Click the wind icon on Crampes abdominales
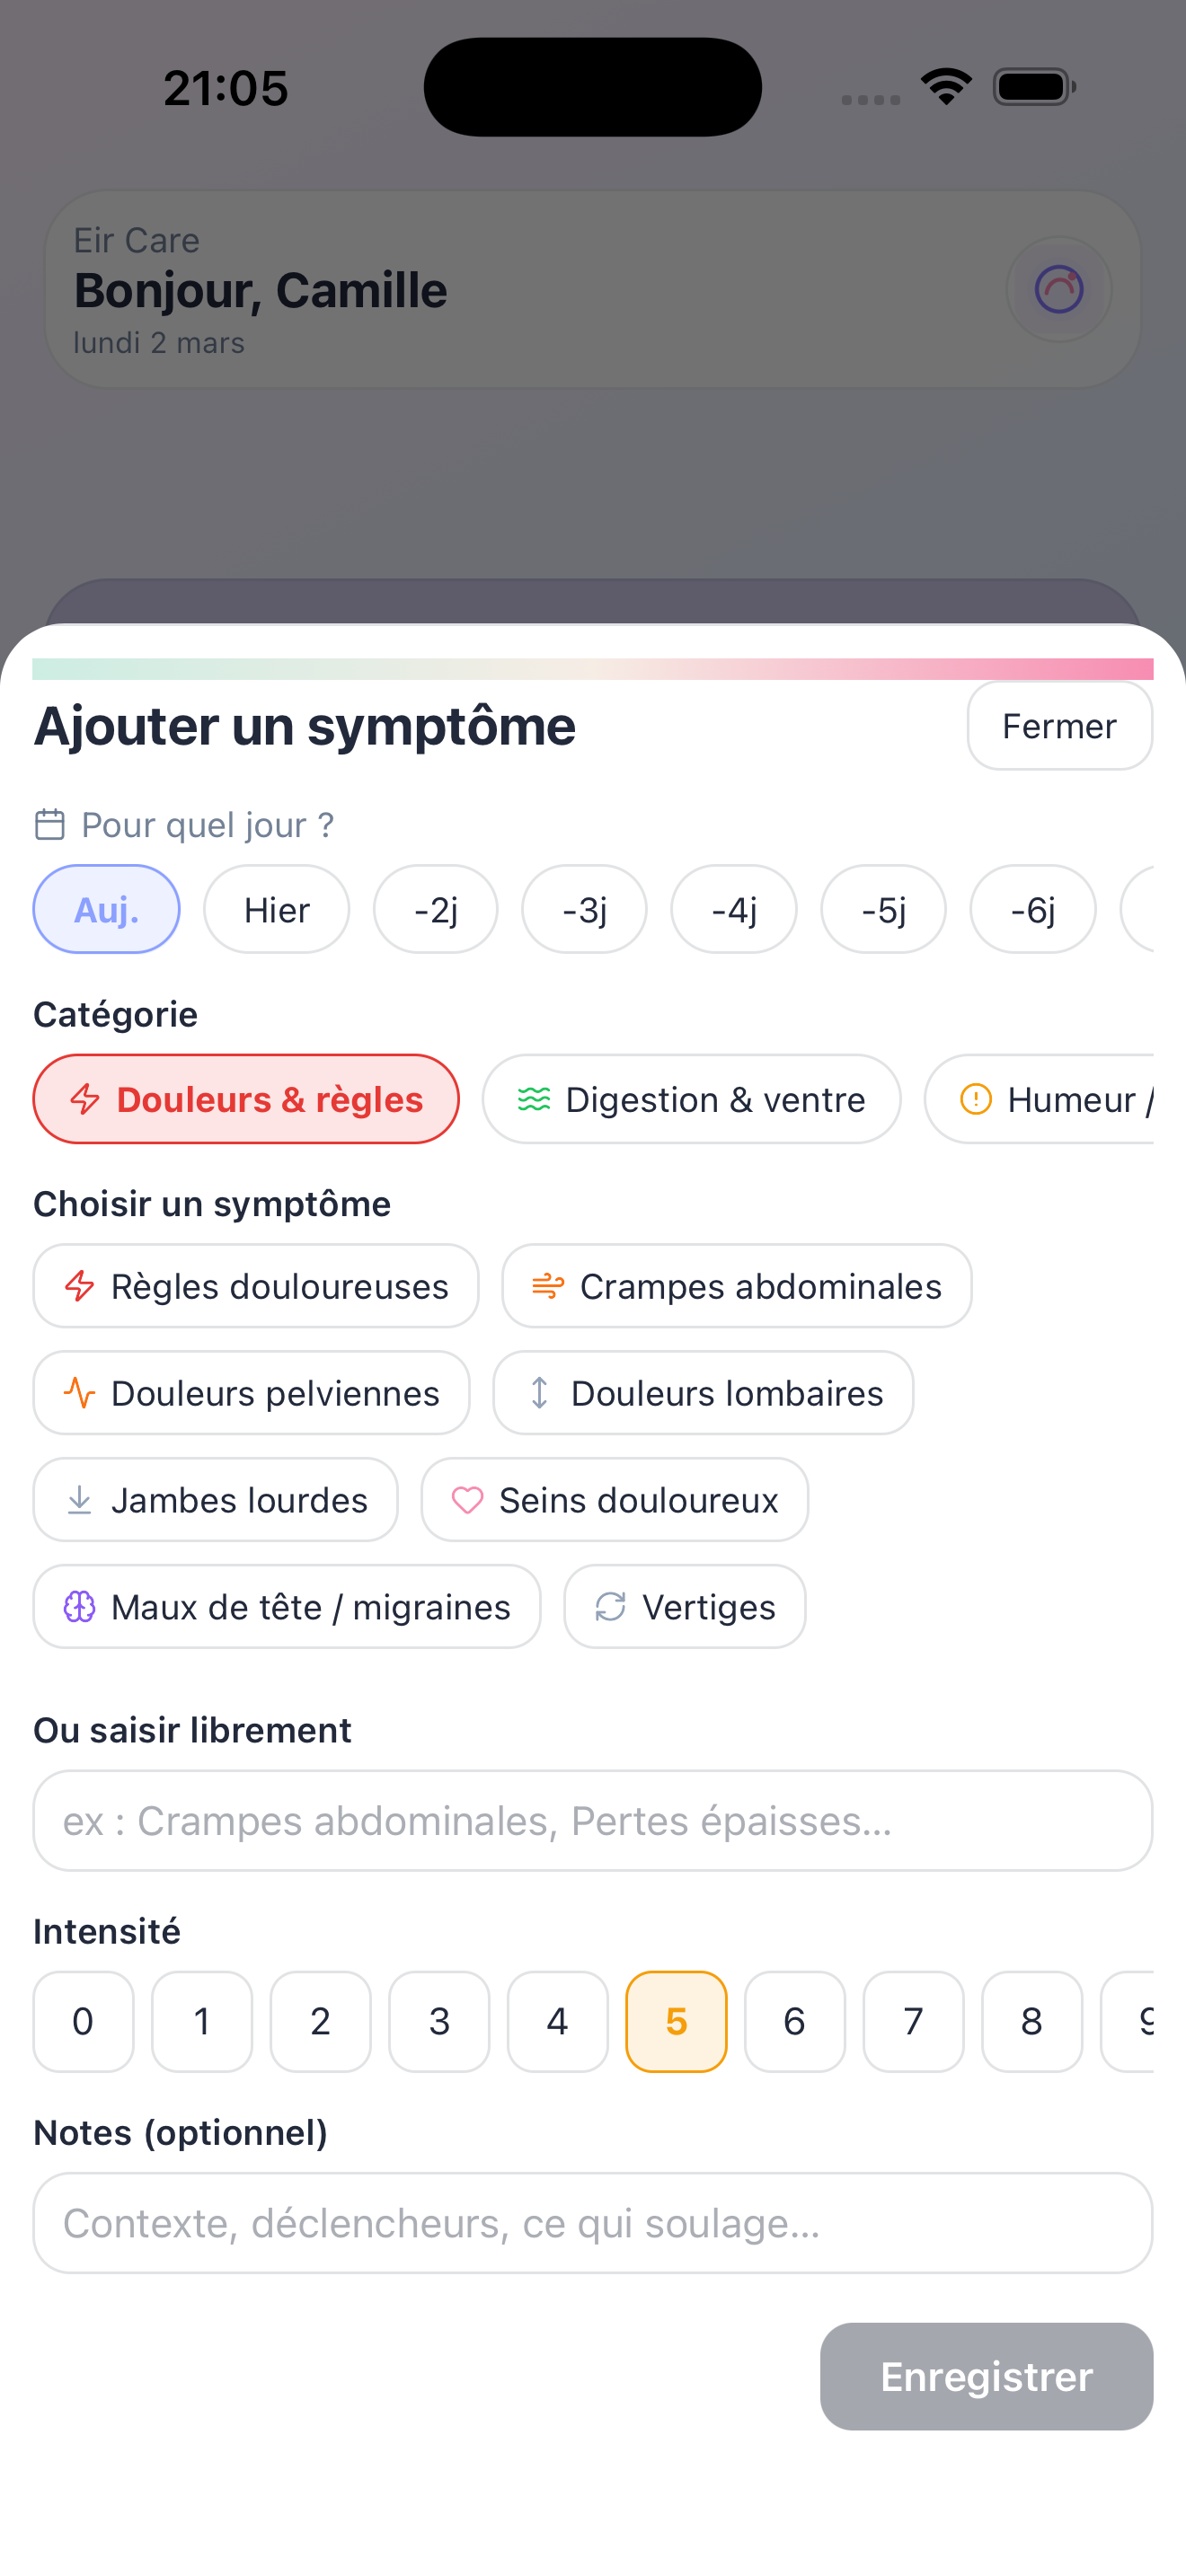1186x2576 pixels. click(x=547, y=1286)
